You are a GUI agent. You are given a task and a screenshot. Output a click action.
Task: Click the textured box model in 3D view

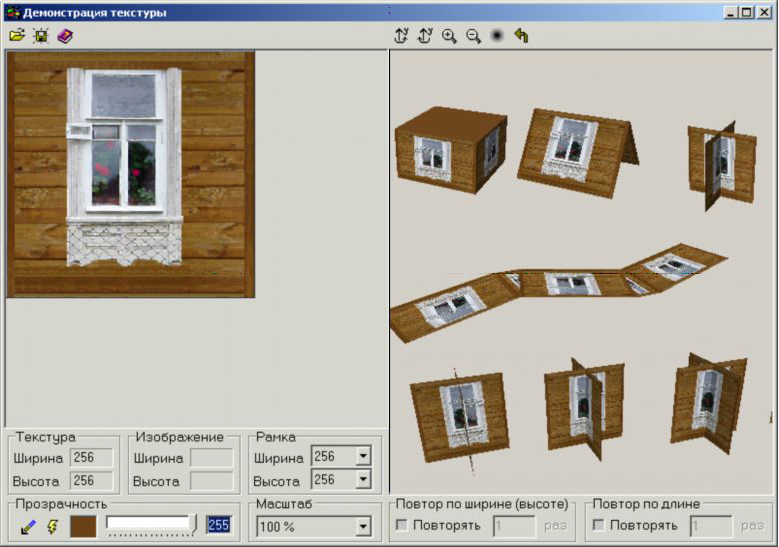coord(451,149)
